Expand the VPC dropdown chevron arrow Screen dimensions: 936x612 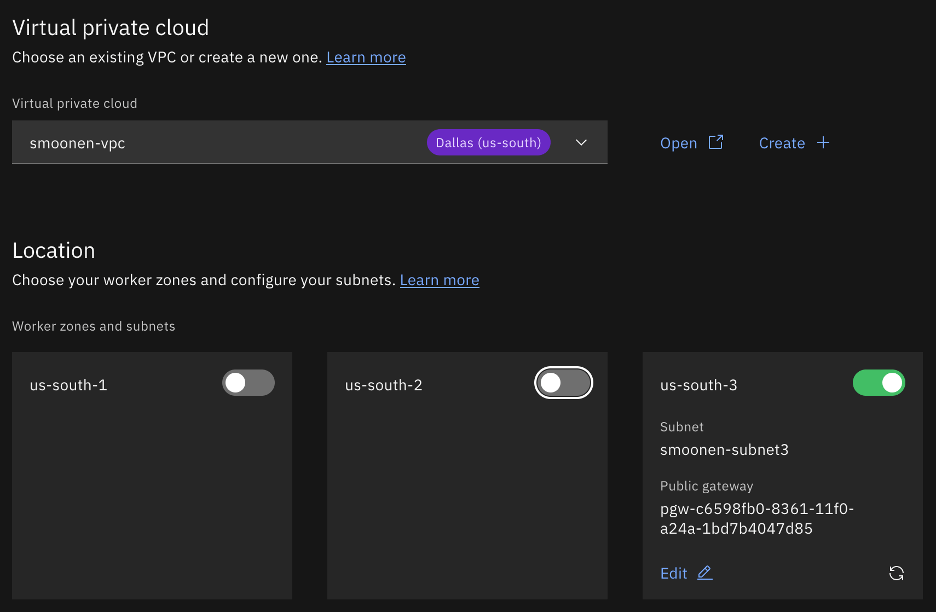pyautogui.click(x=581, y=143)
